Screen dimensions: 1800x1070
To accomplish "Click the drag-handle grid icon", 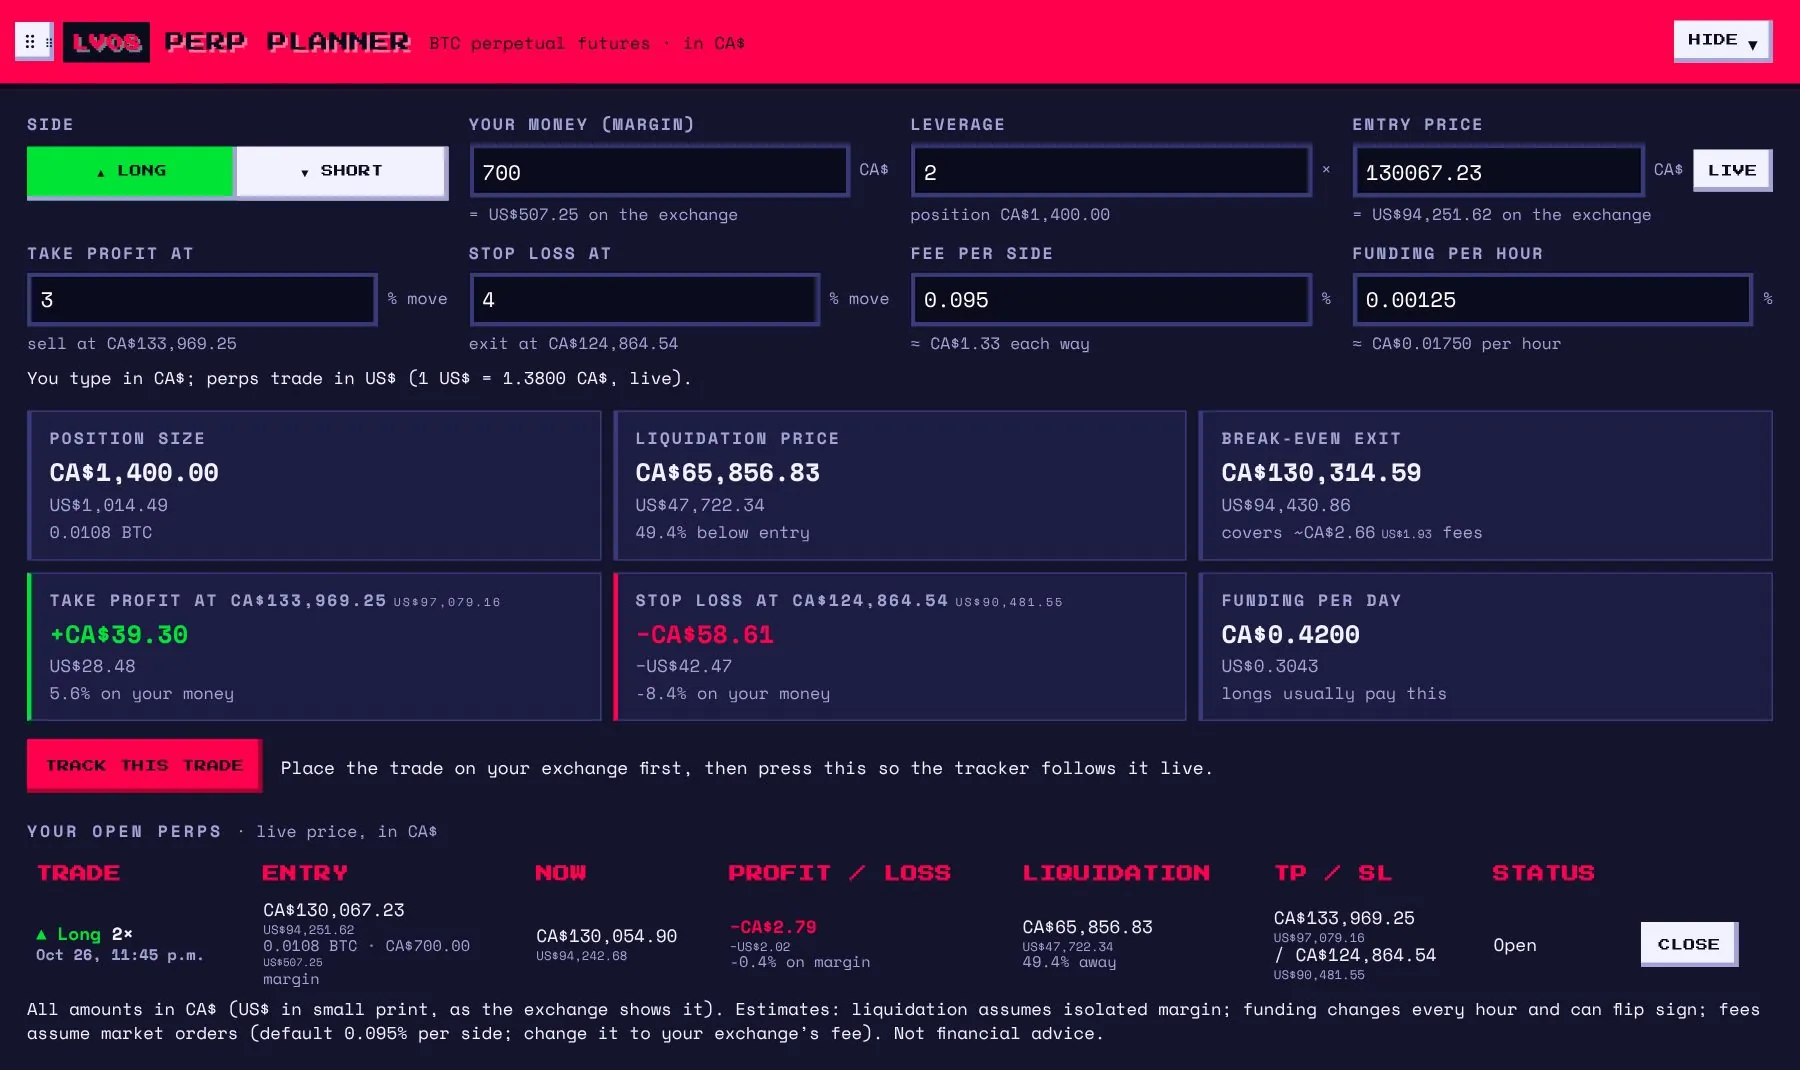I will (34, 42).
